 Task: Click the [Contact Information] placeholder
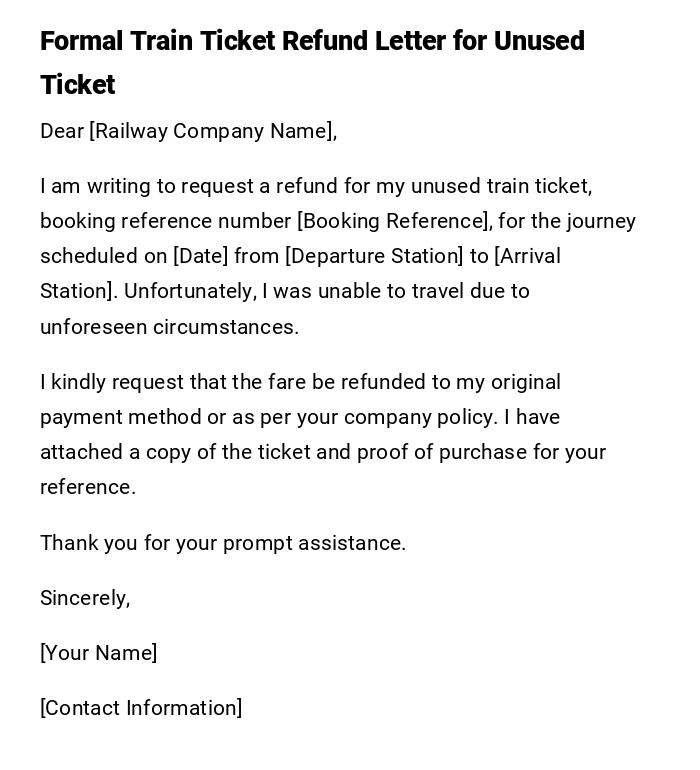click(x=141, y=708)
